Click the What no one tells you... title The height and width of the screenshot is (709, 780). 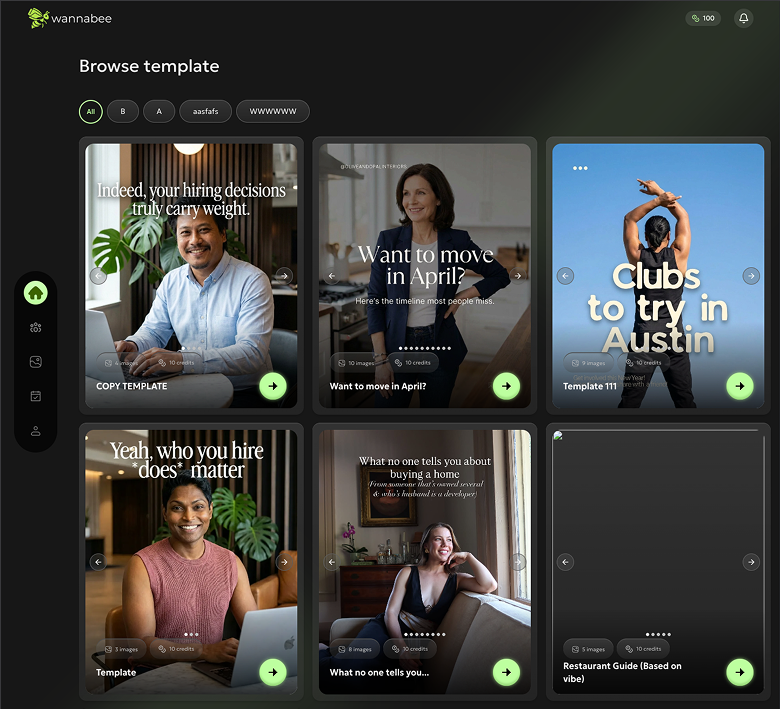tap(379, 673)
